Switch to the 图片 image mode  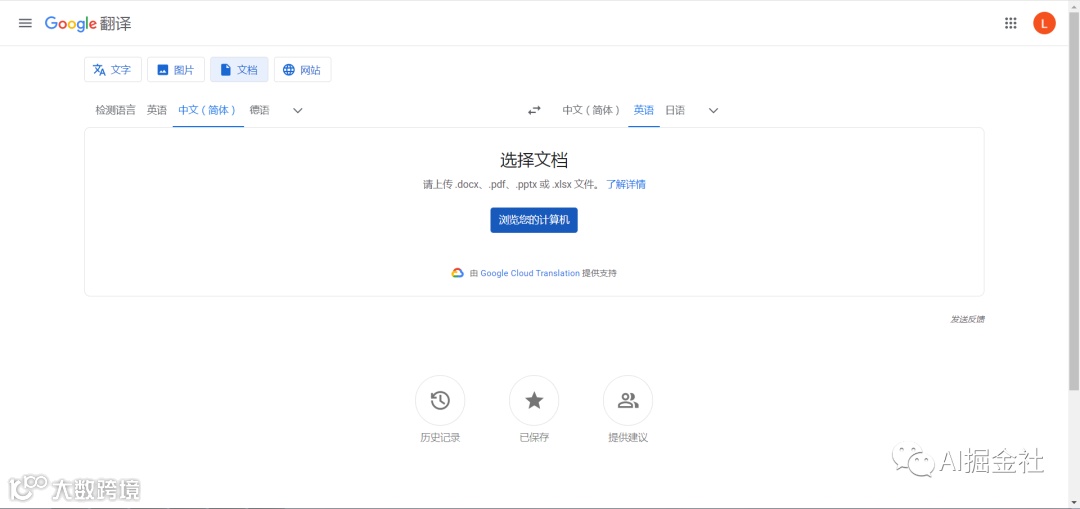click(176, 70)
